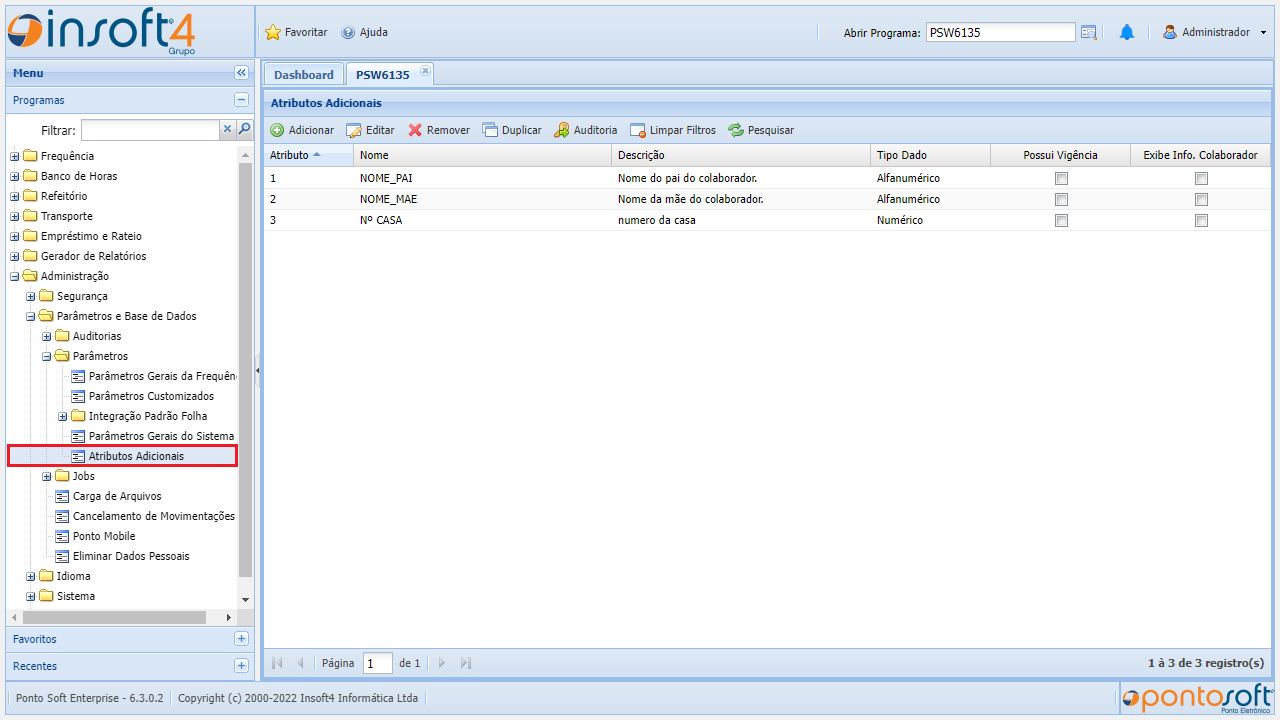The height and width of the screenshot is (720, 1280).
Task: Click the Adicionar green plus icon
Action: pos(277,130)
